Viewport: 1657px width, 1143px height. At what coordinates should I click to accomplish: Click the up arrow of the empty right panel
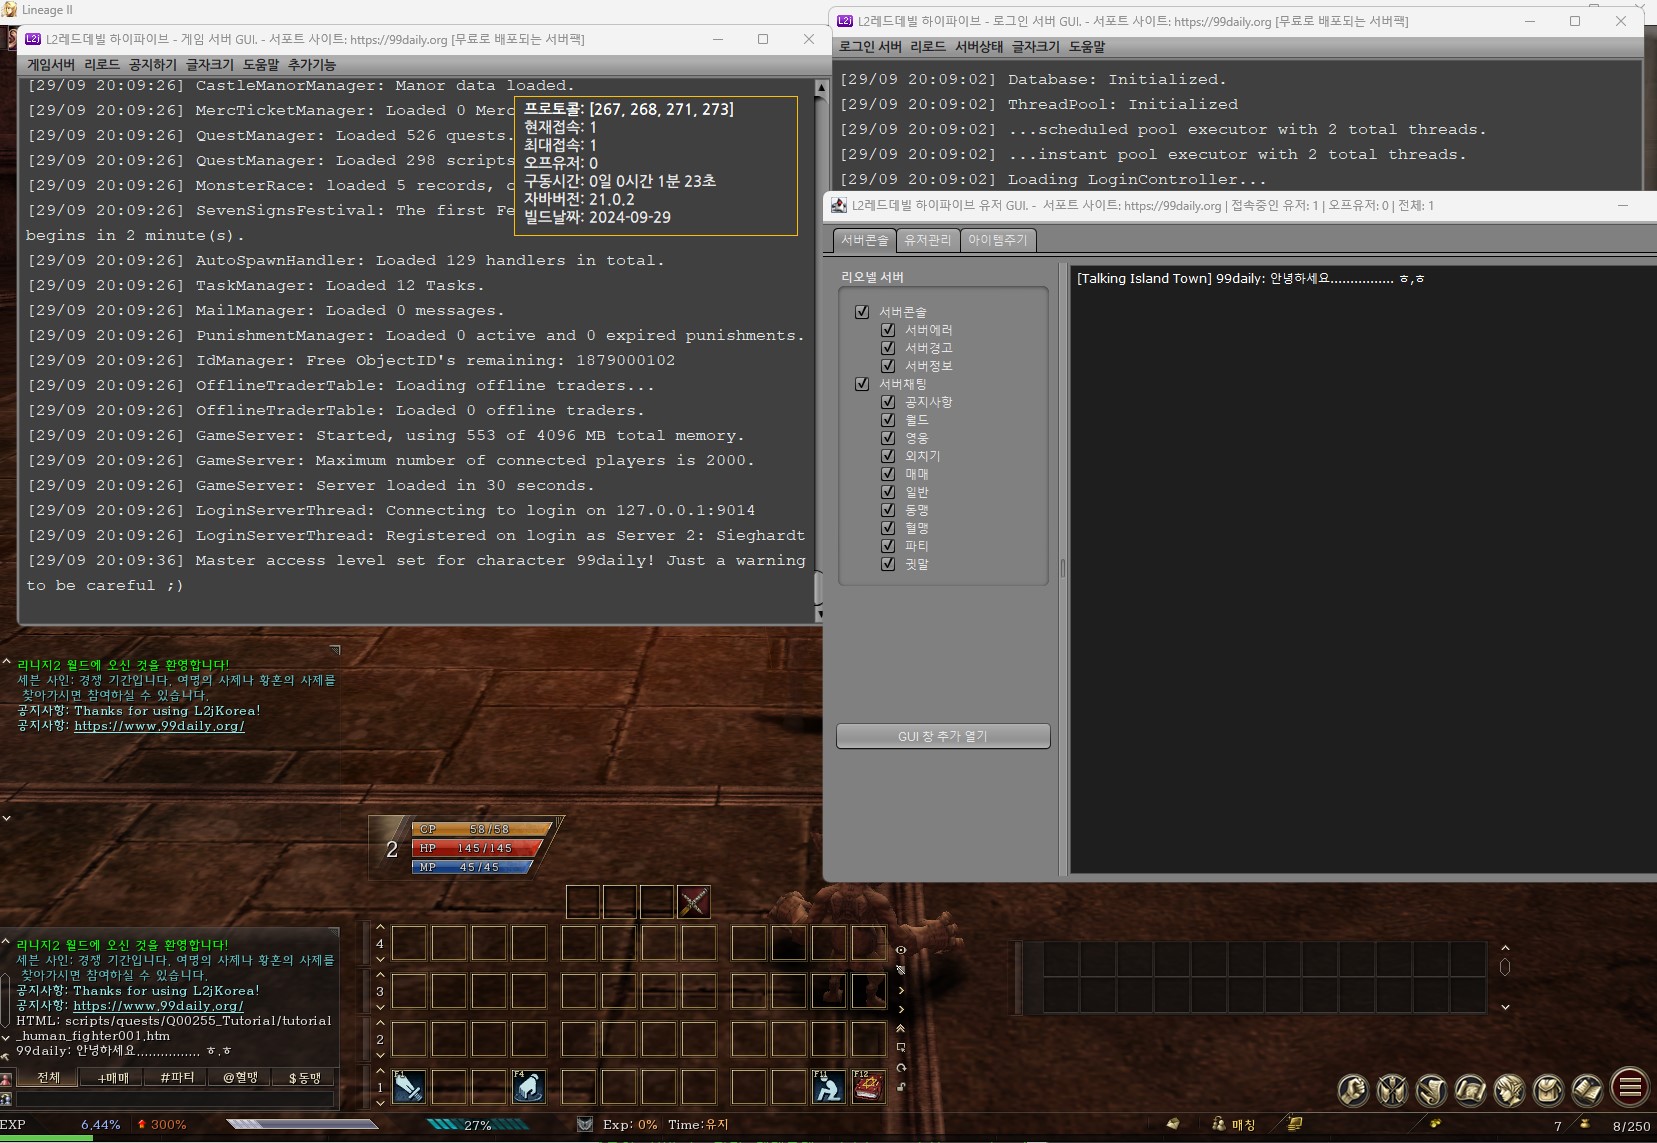[1505, 948]
